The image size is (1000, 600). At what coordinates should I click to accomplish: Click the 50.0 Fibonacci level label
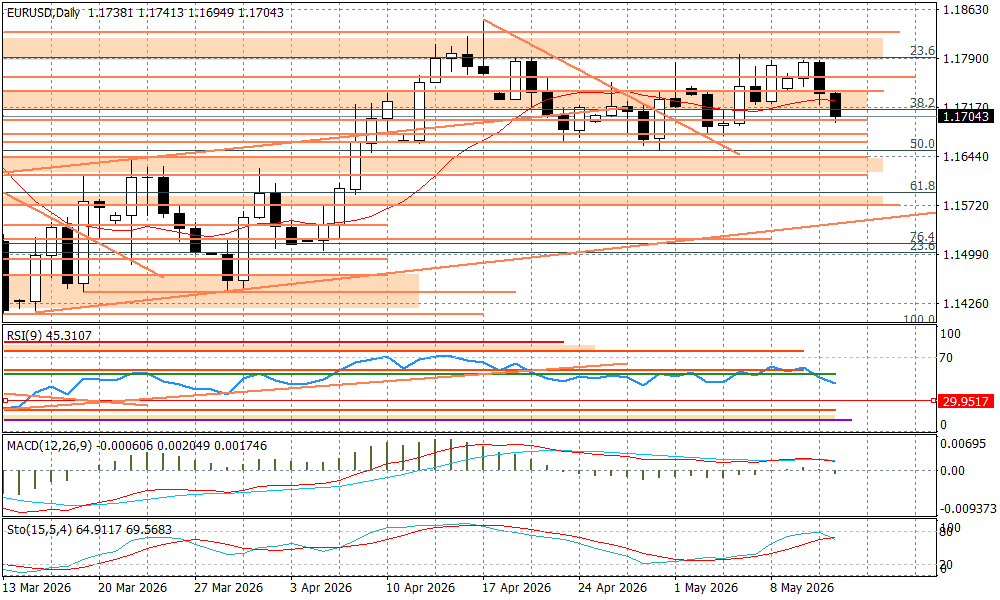click(x=922, y=144)
